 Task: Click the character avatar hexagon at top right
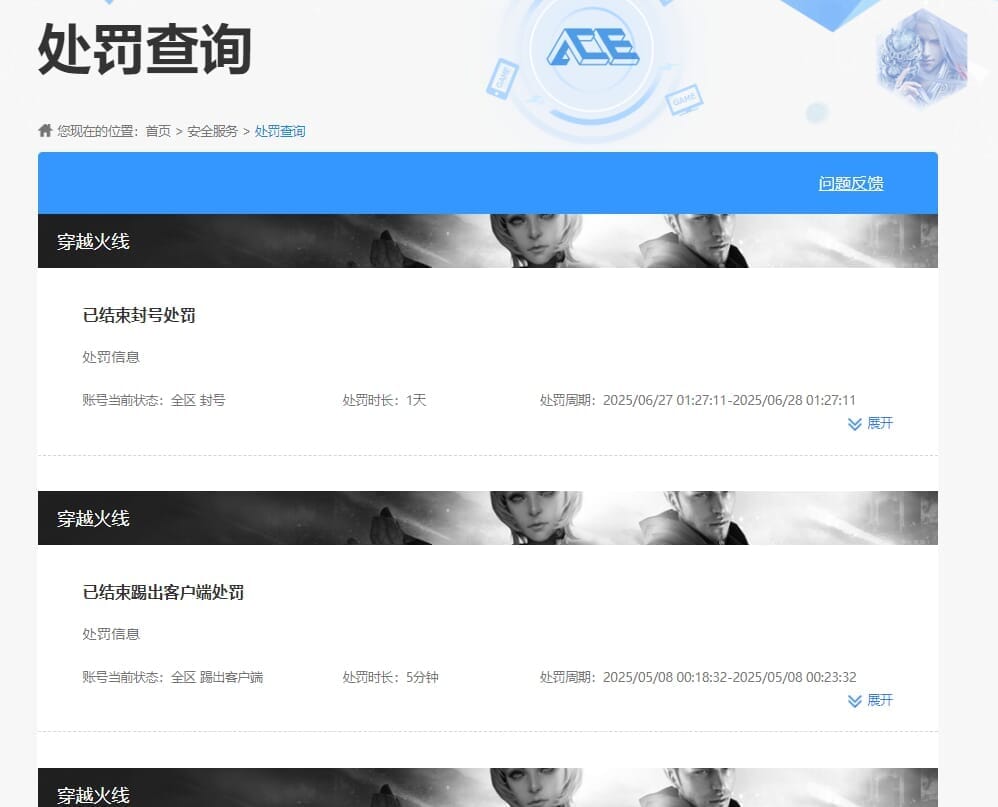923,59
